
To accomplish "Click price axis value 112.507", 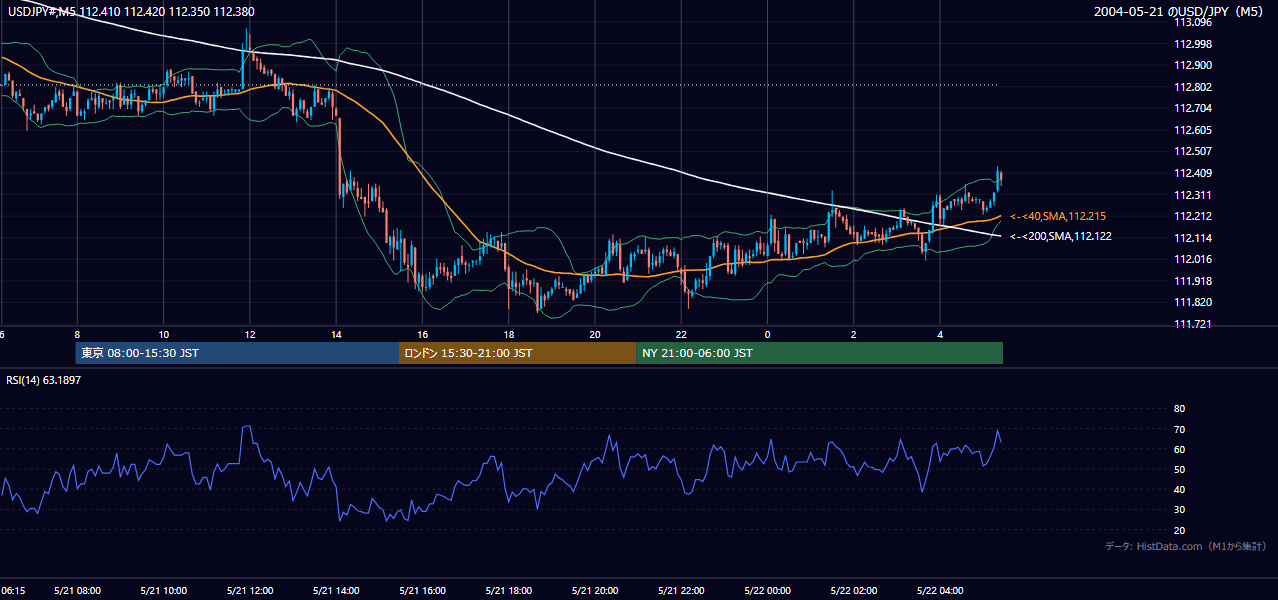I will [1192, 152].
